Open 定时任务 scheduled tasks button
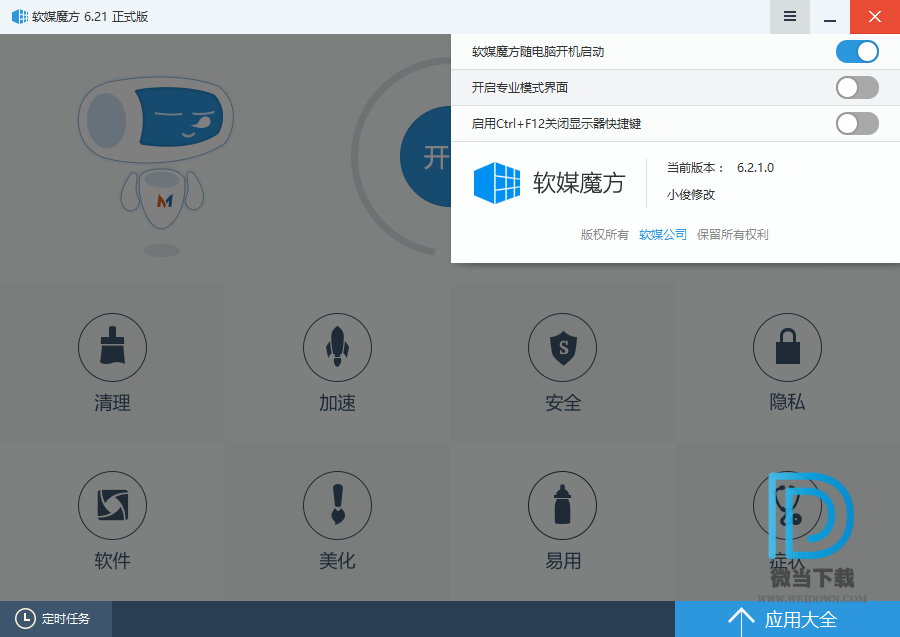Viewport: 900px width, 637px height. pos(56,619)
